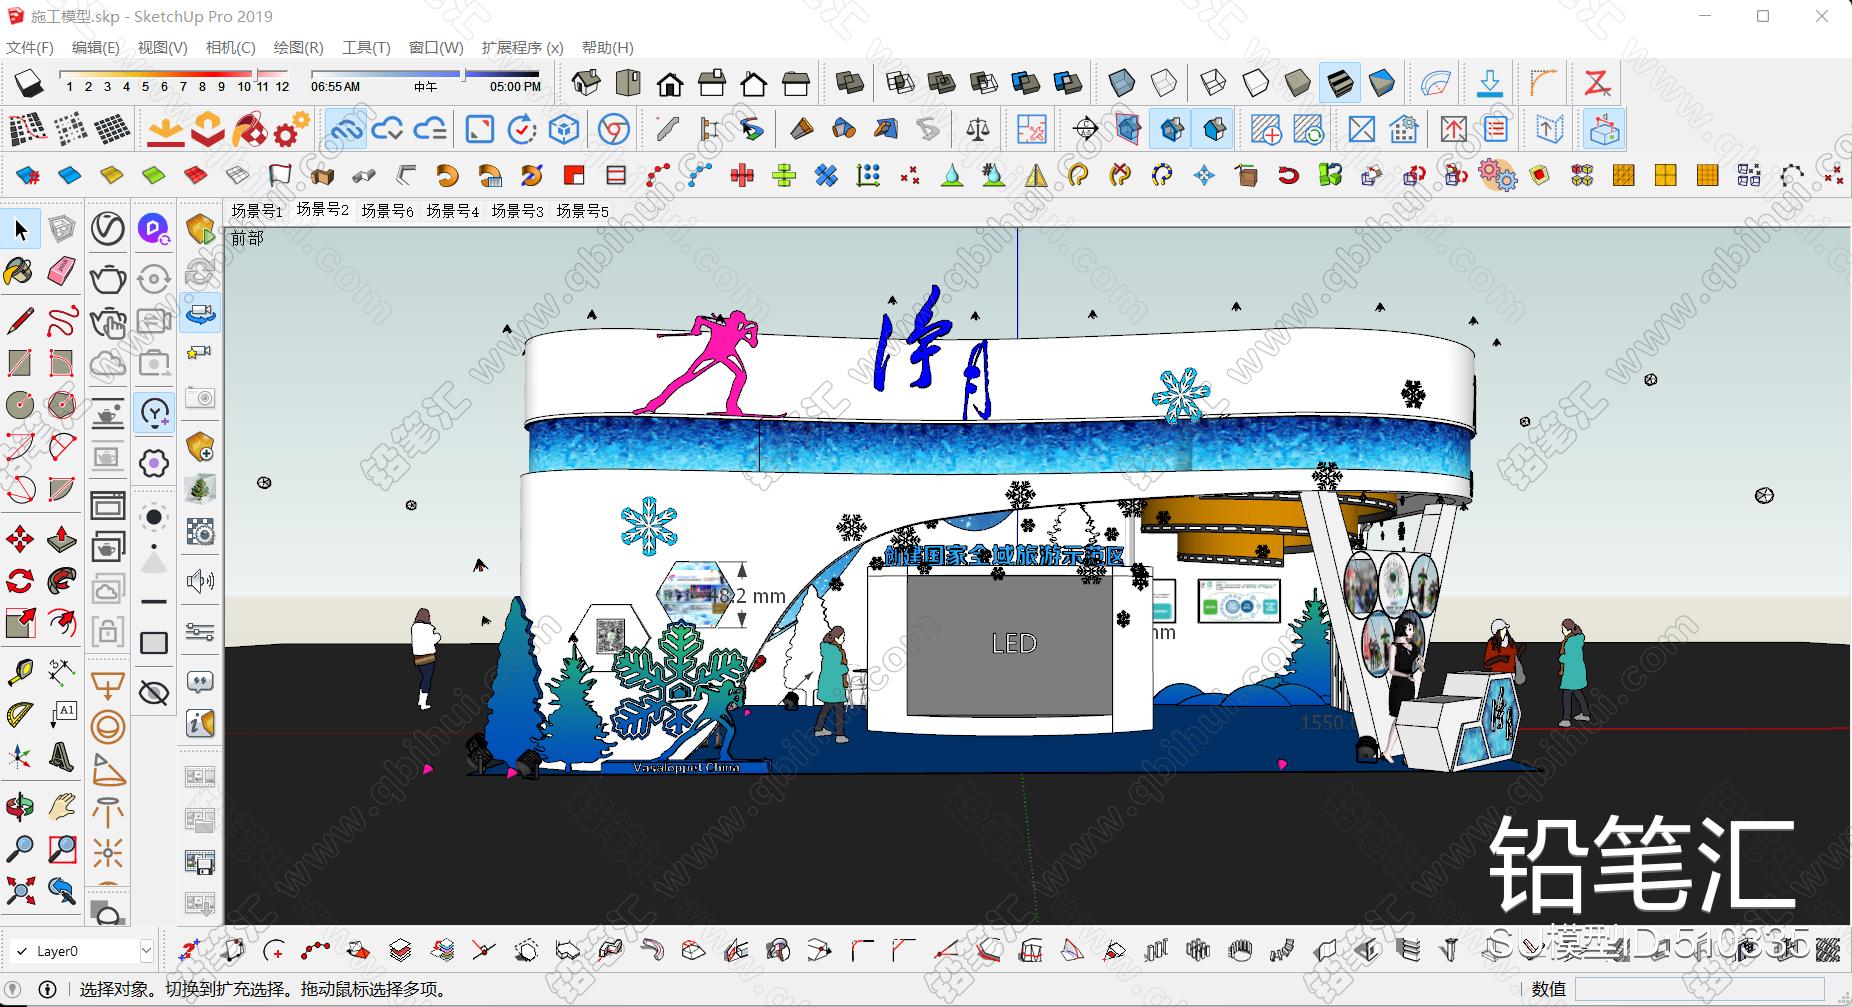Click Zoom Extents icon

point(20,890)
